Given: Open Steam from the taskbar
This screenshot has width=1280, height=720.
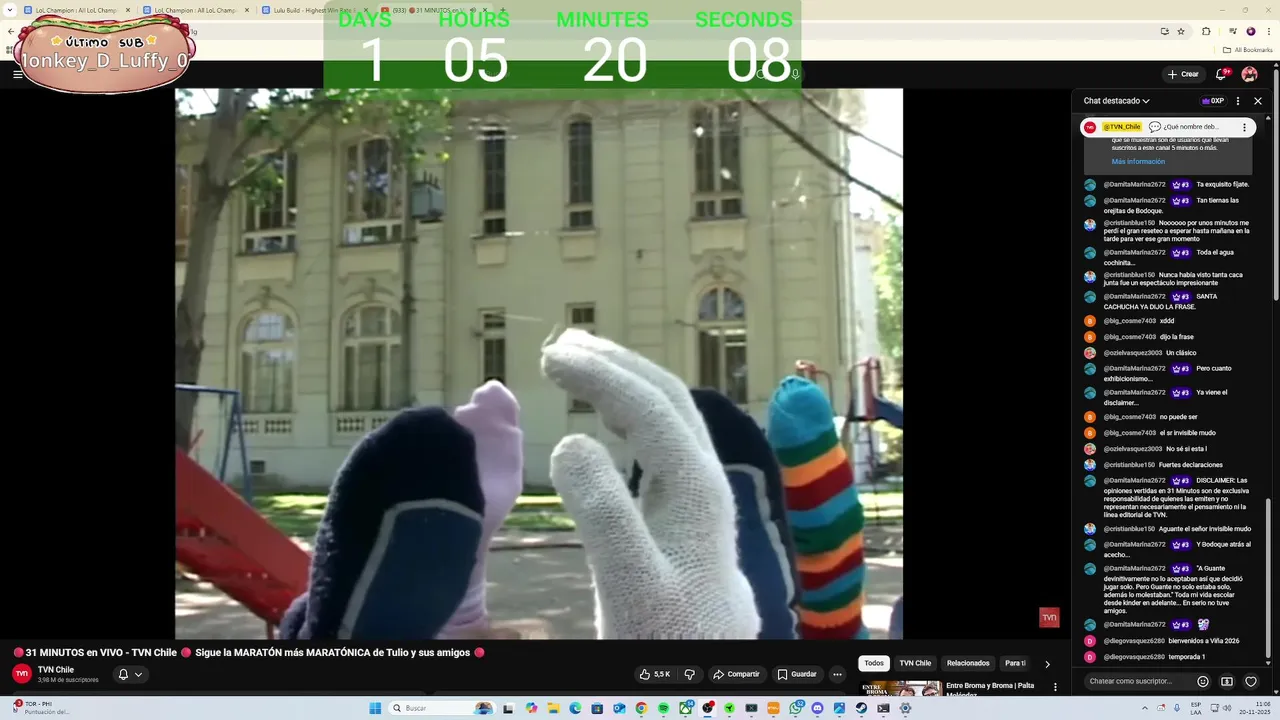Looking at the screenshot, I should click(861, 708).
